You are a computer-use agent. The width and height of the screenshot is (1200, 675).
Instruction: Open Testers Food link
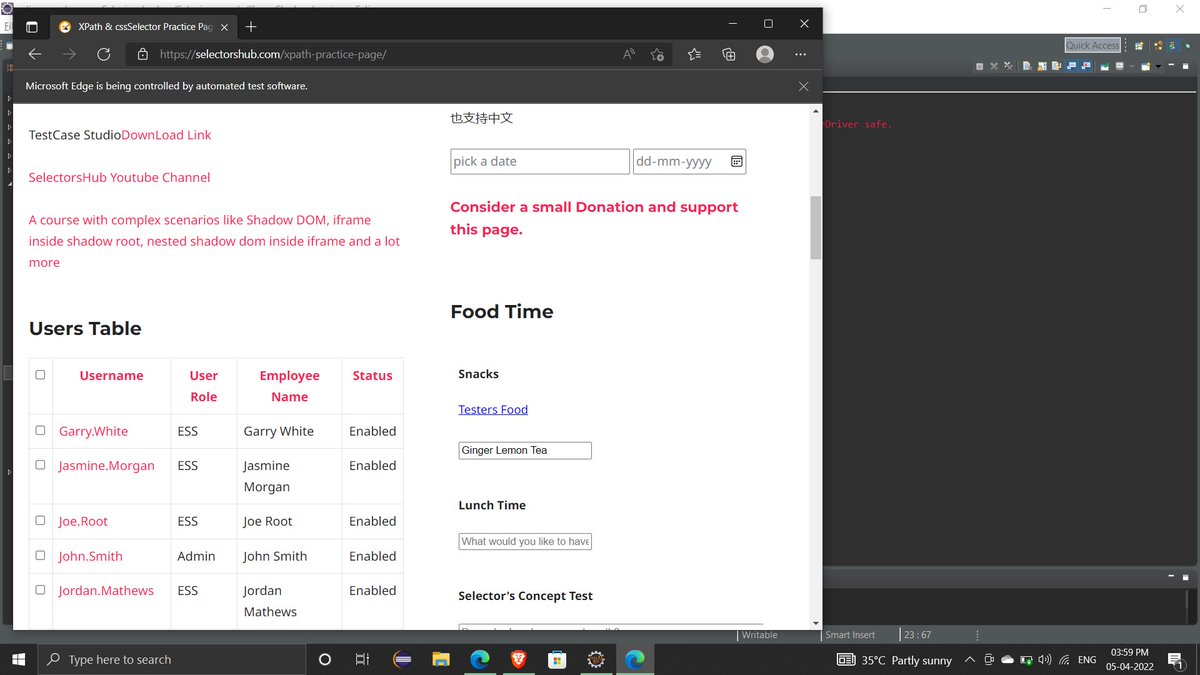click(493, 409)
